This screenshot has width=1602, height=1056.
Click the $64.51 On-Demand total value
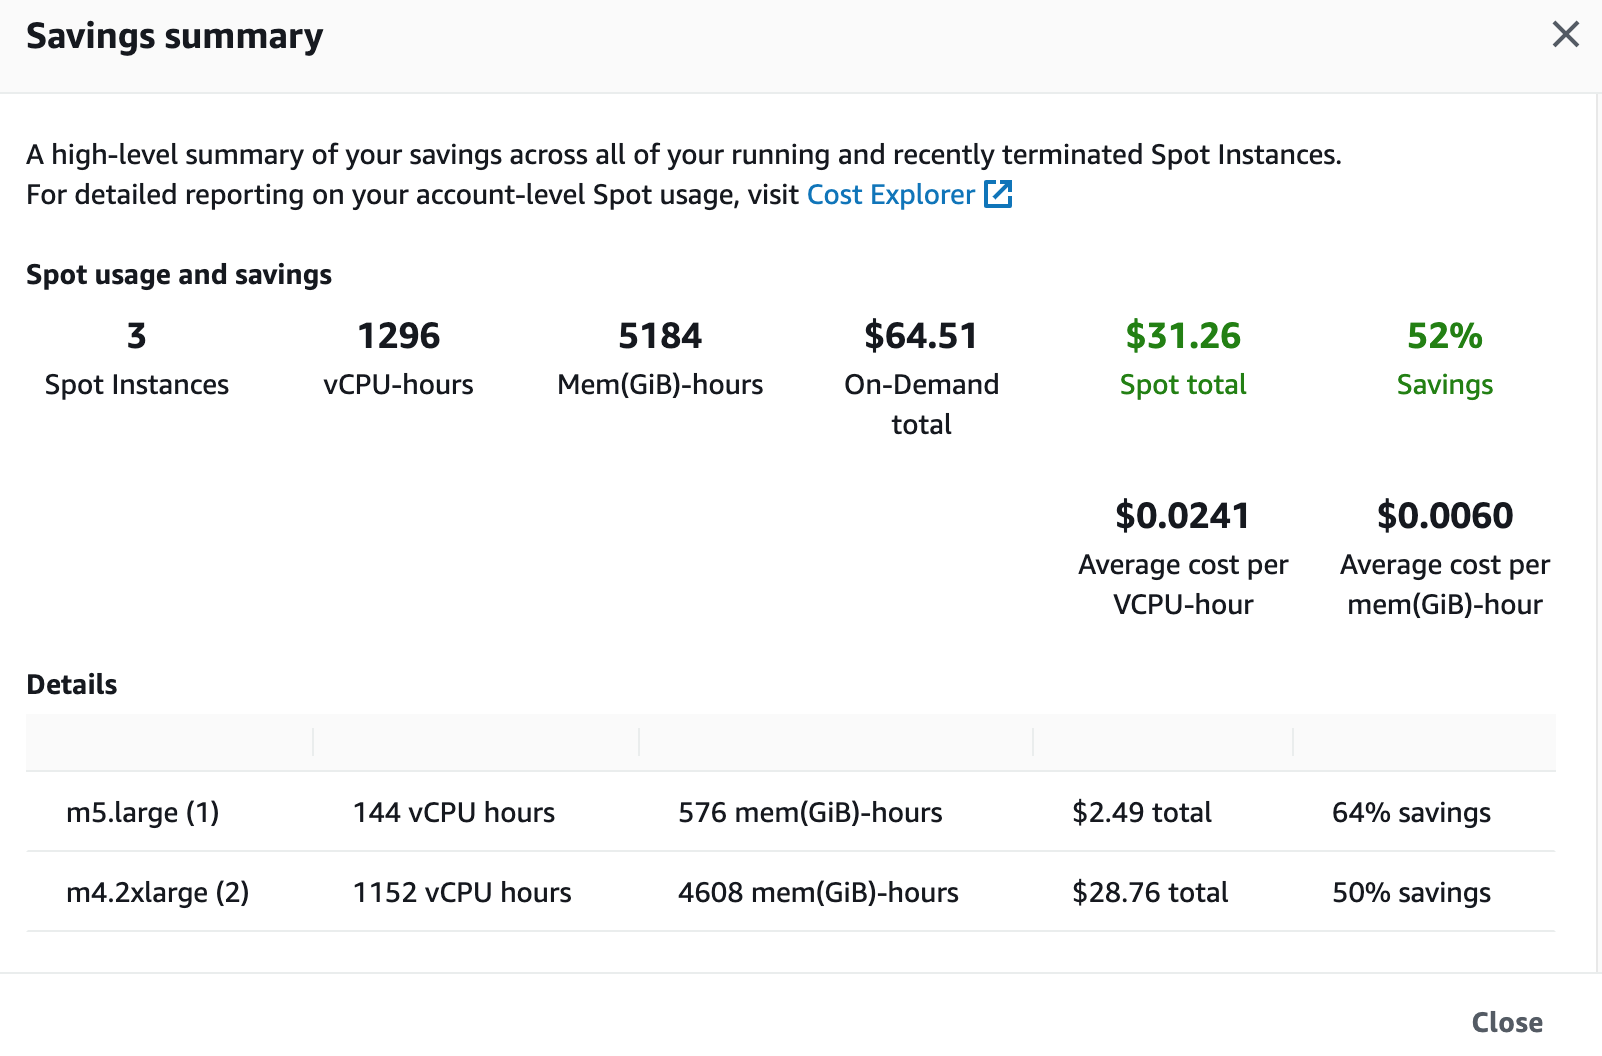[921, 336]
